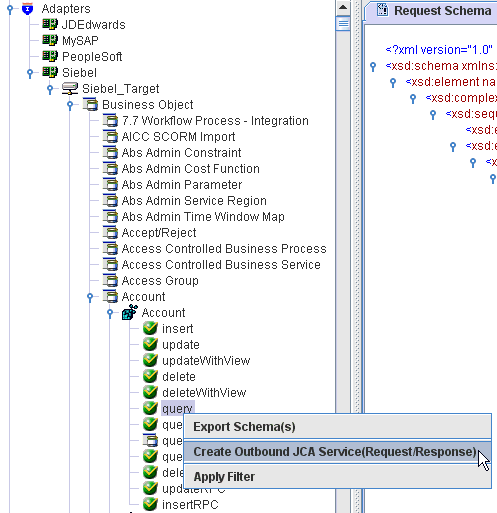Collapse the Siebel_Target node
The height and width of the screenshot is (513, 497).
click(x=50, y=89)
